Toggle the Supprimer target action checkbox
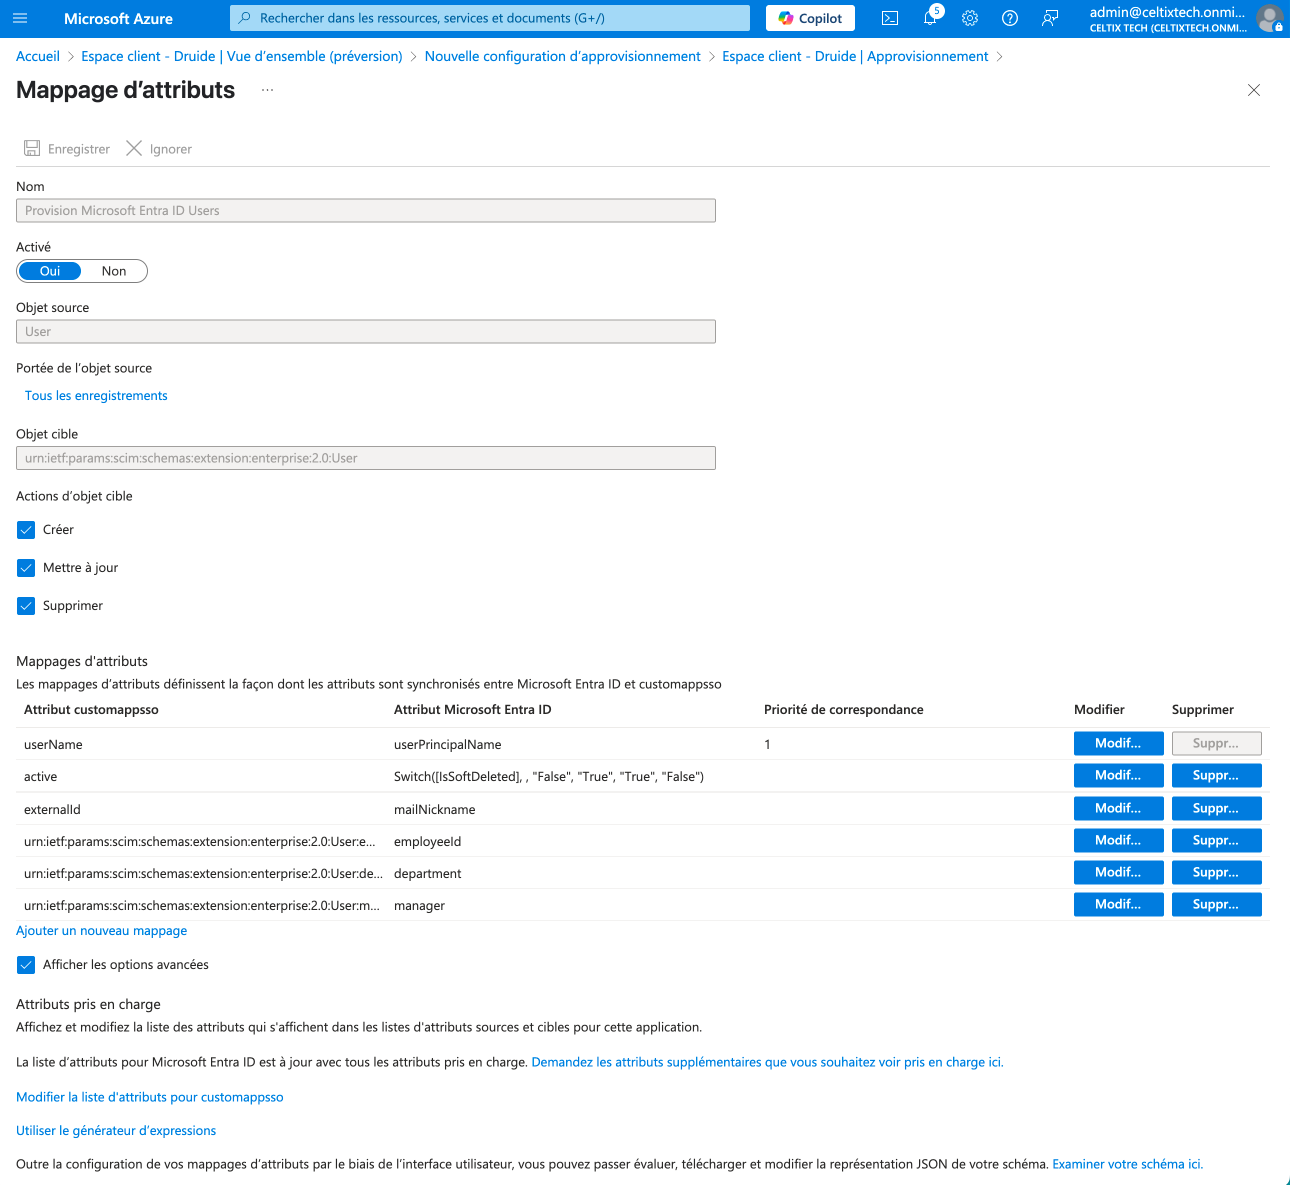This screenshot has width=1290, height=1185. [x=26, y=606]
